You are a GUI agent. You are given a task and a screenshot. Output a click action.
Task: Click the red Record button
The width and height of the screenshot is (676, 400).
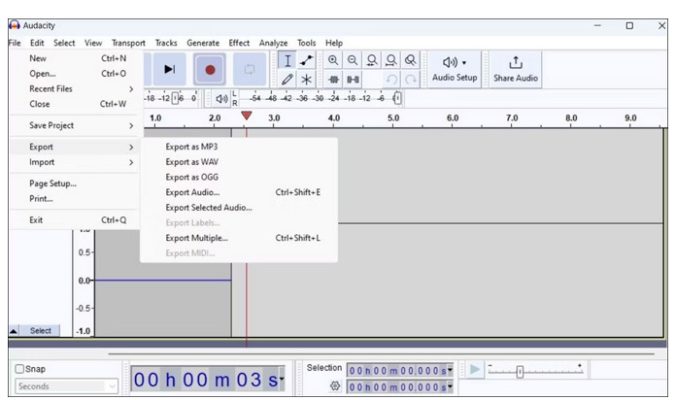(210, 69)
